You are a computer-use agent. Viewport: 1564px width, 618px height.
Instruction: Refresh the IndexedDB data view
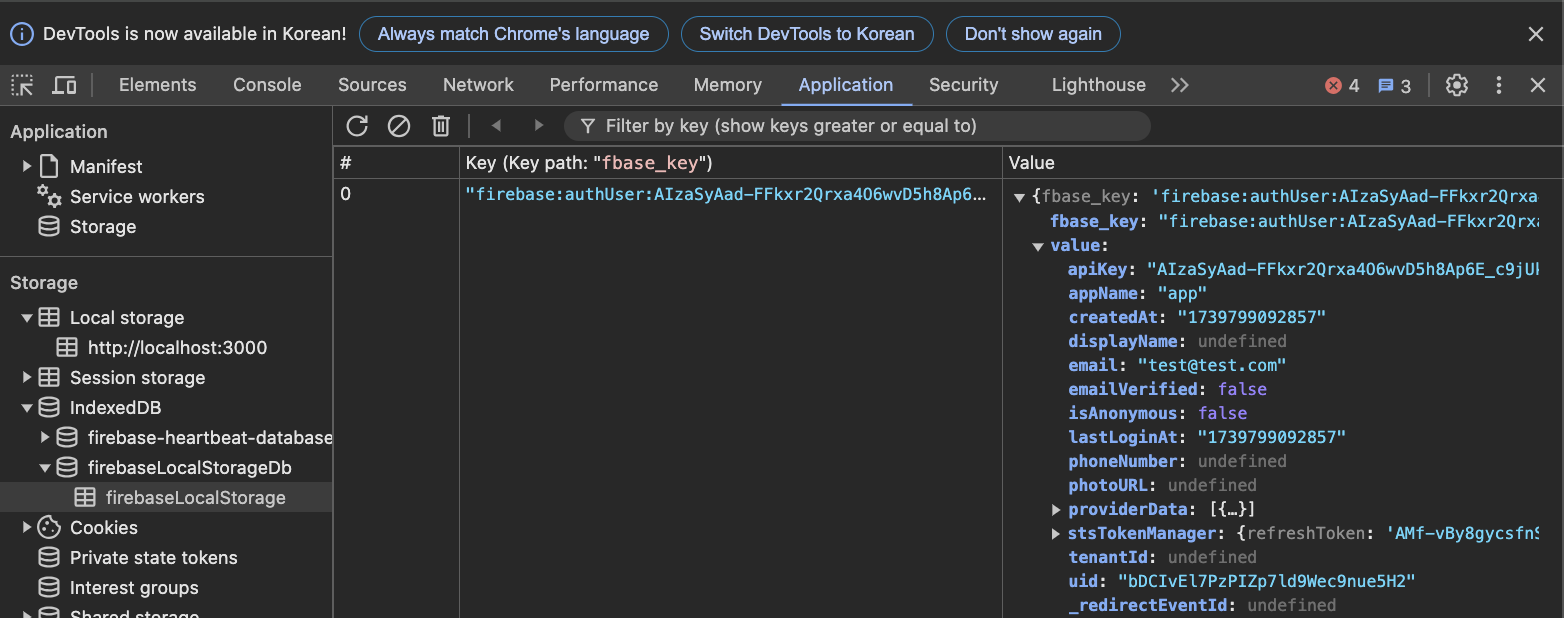(357, 126)
